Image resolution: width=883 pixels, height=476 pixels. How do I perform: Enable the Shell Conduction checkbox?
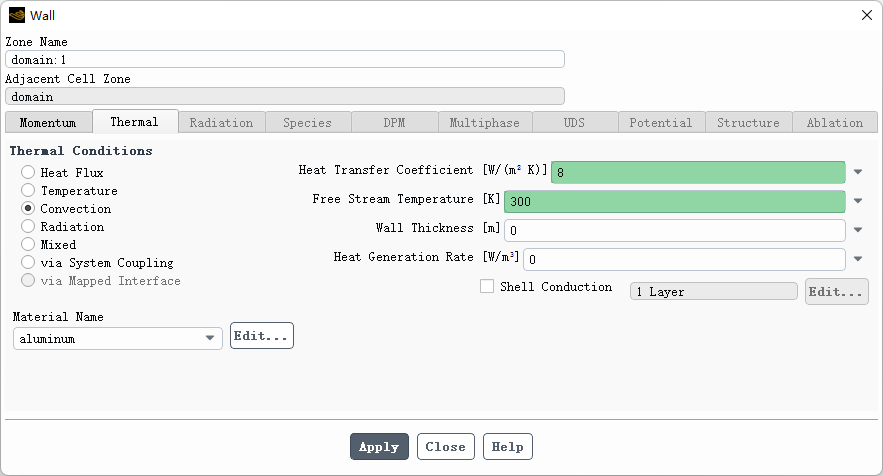[487, 287]
